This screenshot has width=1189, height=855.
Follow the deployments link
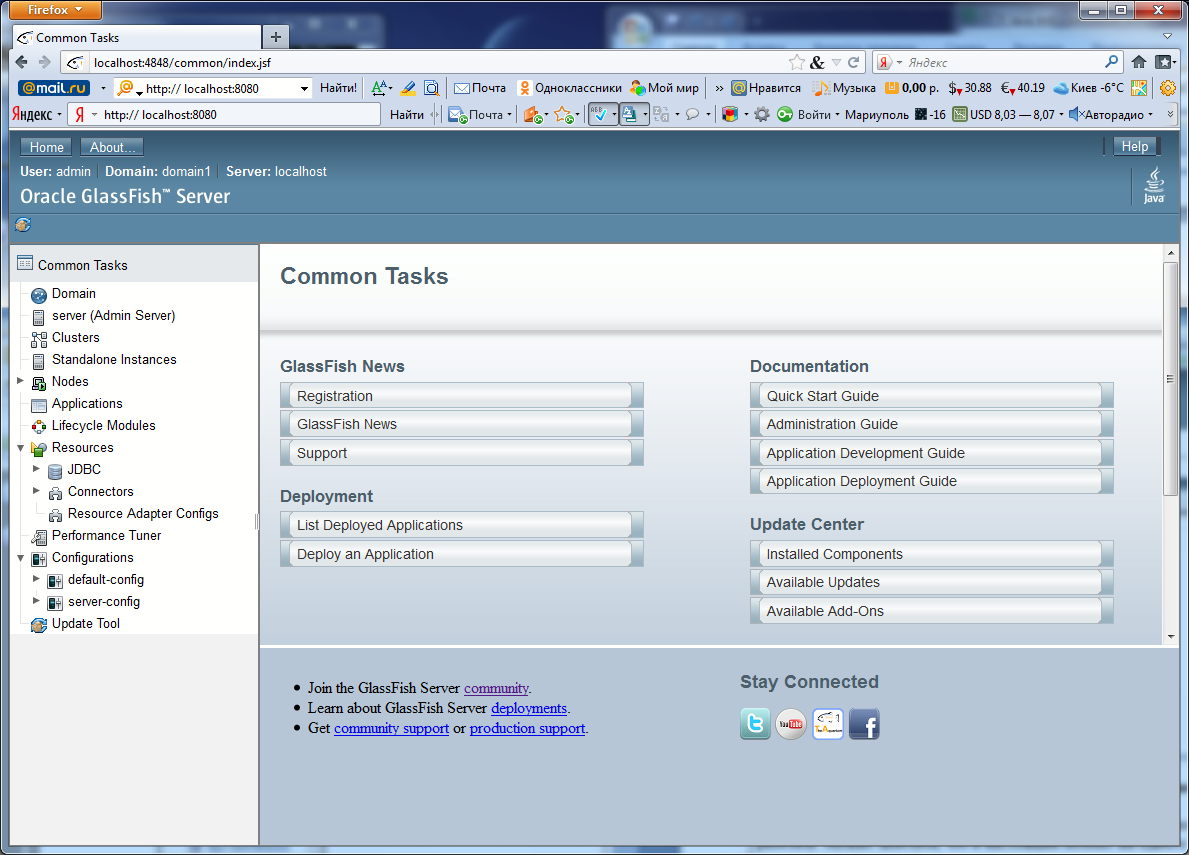click(529, 708)
